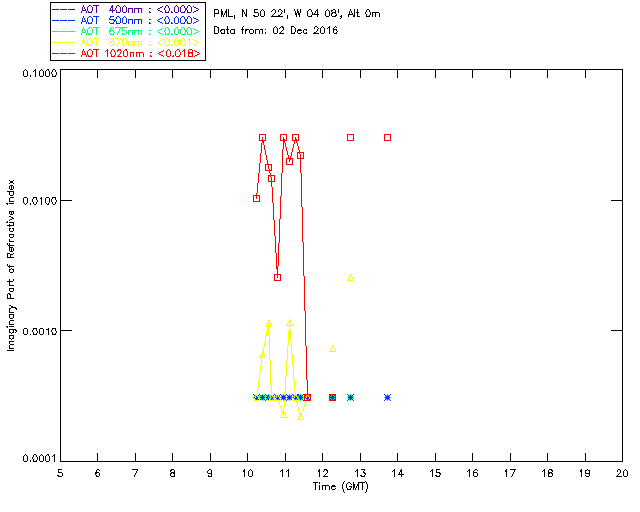The image size is (640, 512).
Task: Click the blue asterisk marker near time 13.7
Action: pos(388,397)
